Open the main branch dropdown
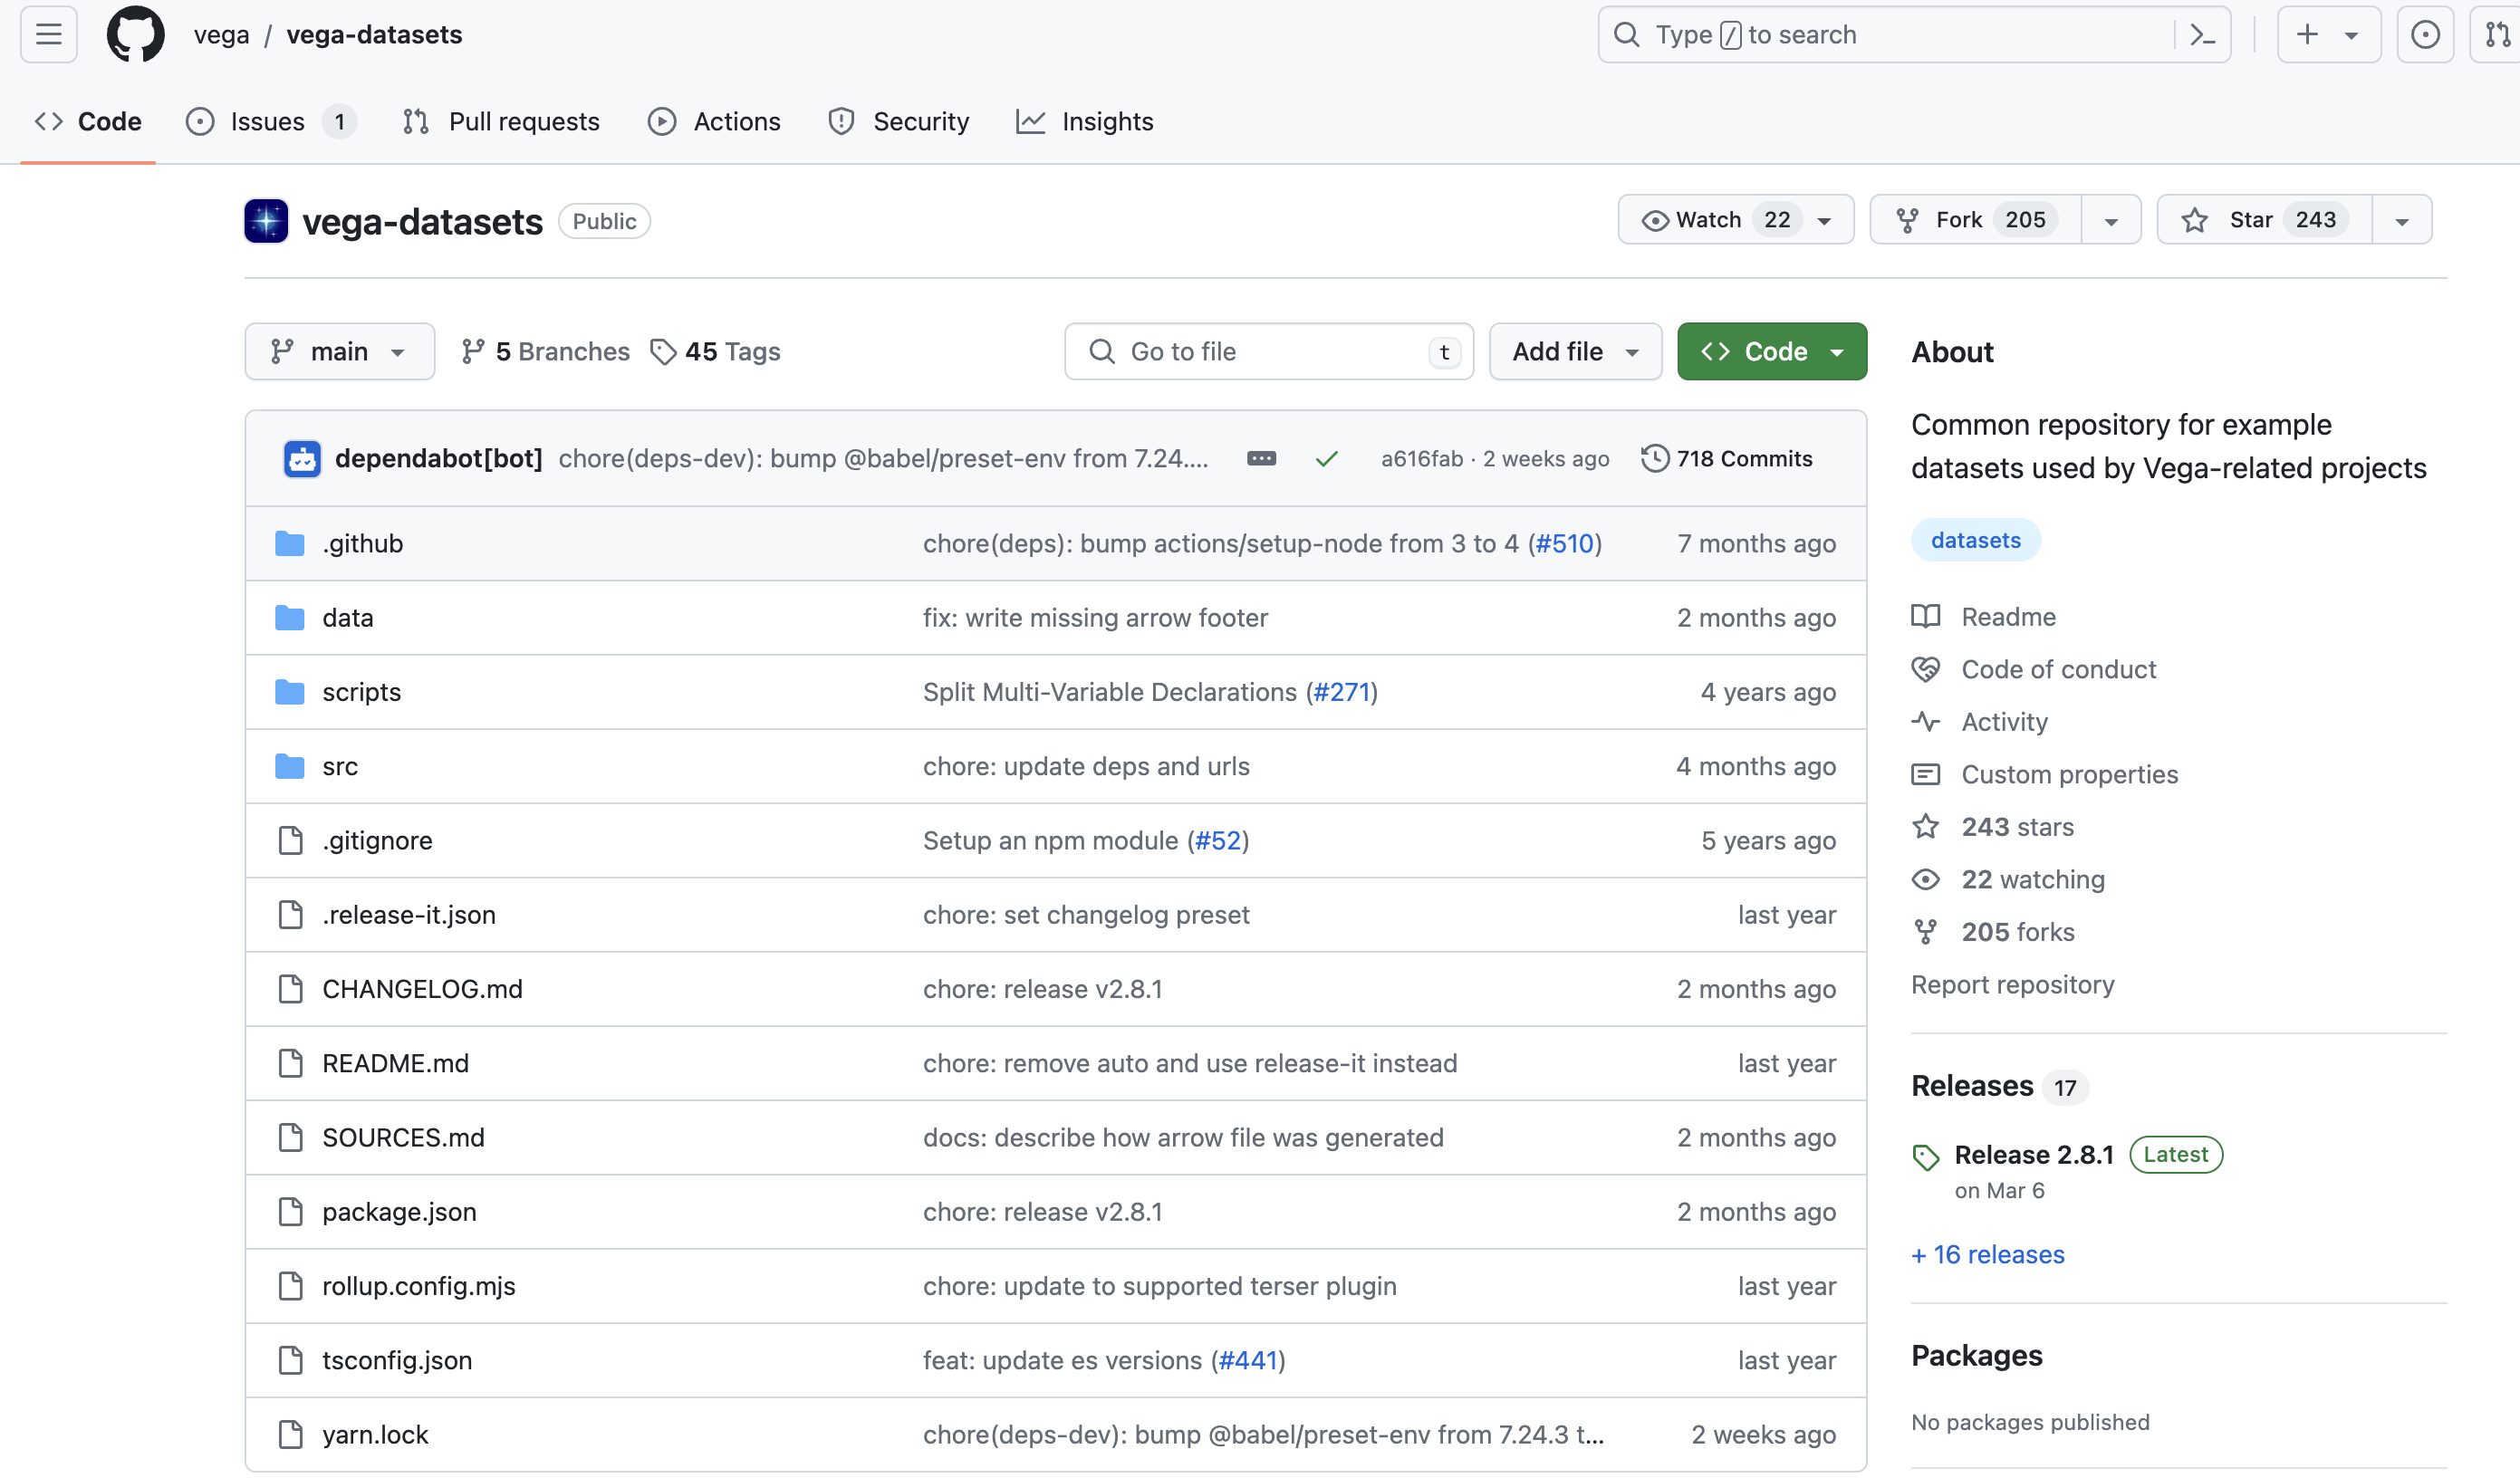Viewport: 2520px width, 1478px height. (339, 352)
